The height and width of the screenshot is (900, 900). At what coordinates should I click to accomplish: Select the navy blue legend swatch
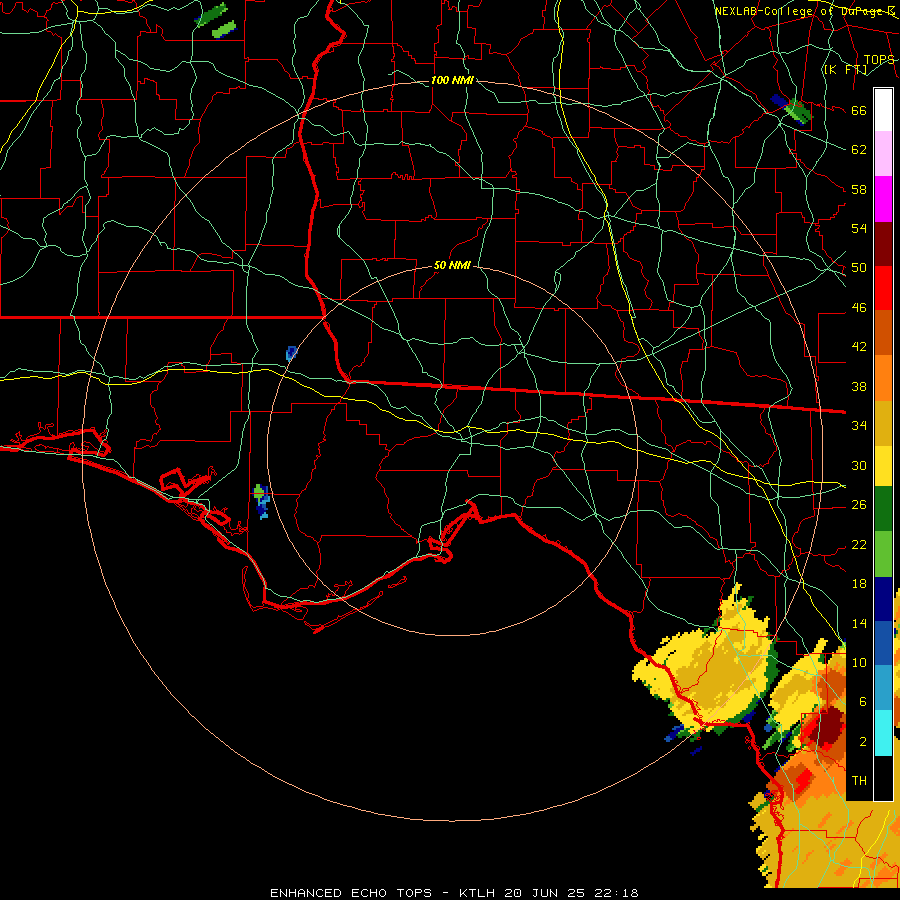tap(883, 599)
